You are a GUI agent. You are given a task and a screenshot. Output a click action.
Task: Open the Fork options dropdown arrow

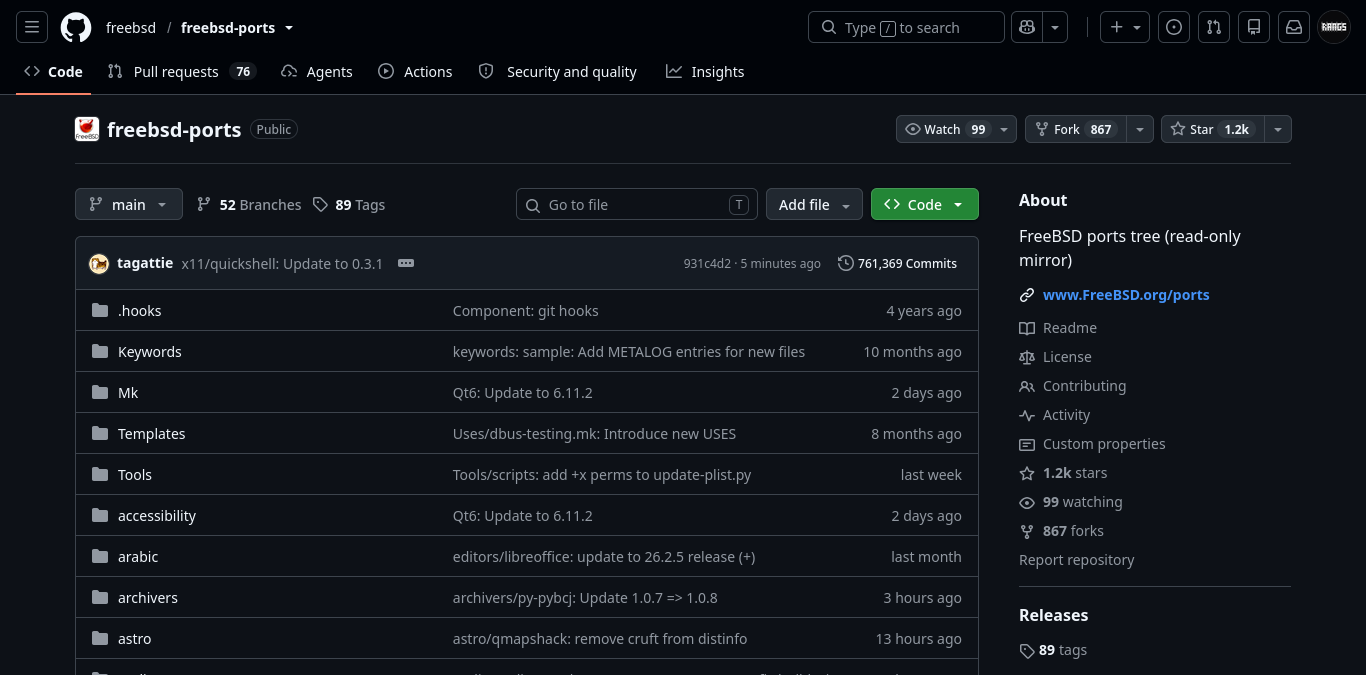point(1140,129)
